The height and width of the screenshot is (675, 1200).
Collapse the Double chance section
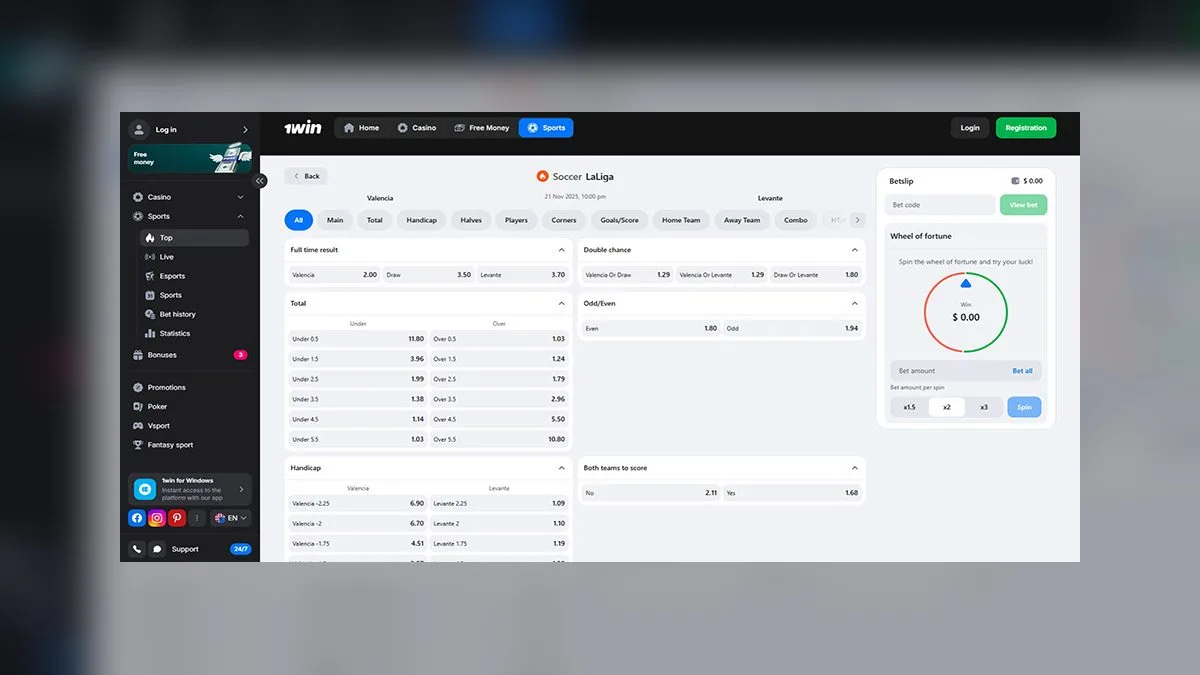[x=854, y=250]
